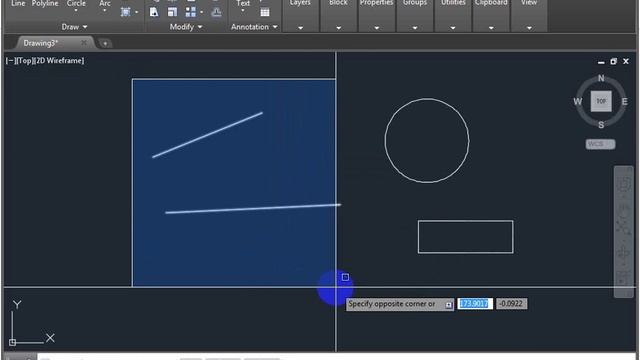Viewport: 640px width, 360px height.
Task: Open the WCS coordinate system dropdown
Action: point(600,144)
